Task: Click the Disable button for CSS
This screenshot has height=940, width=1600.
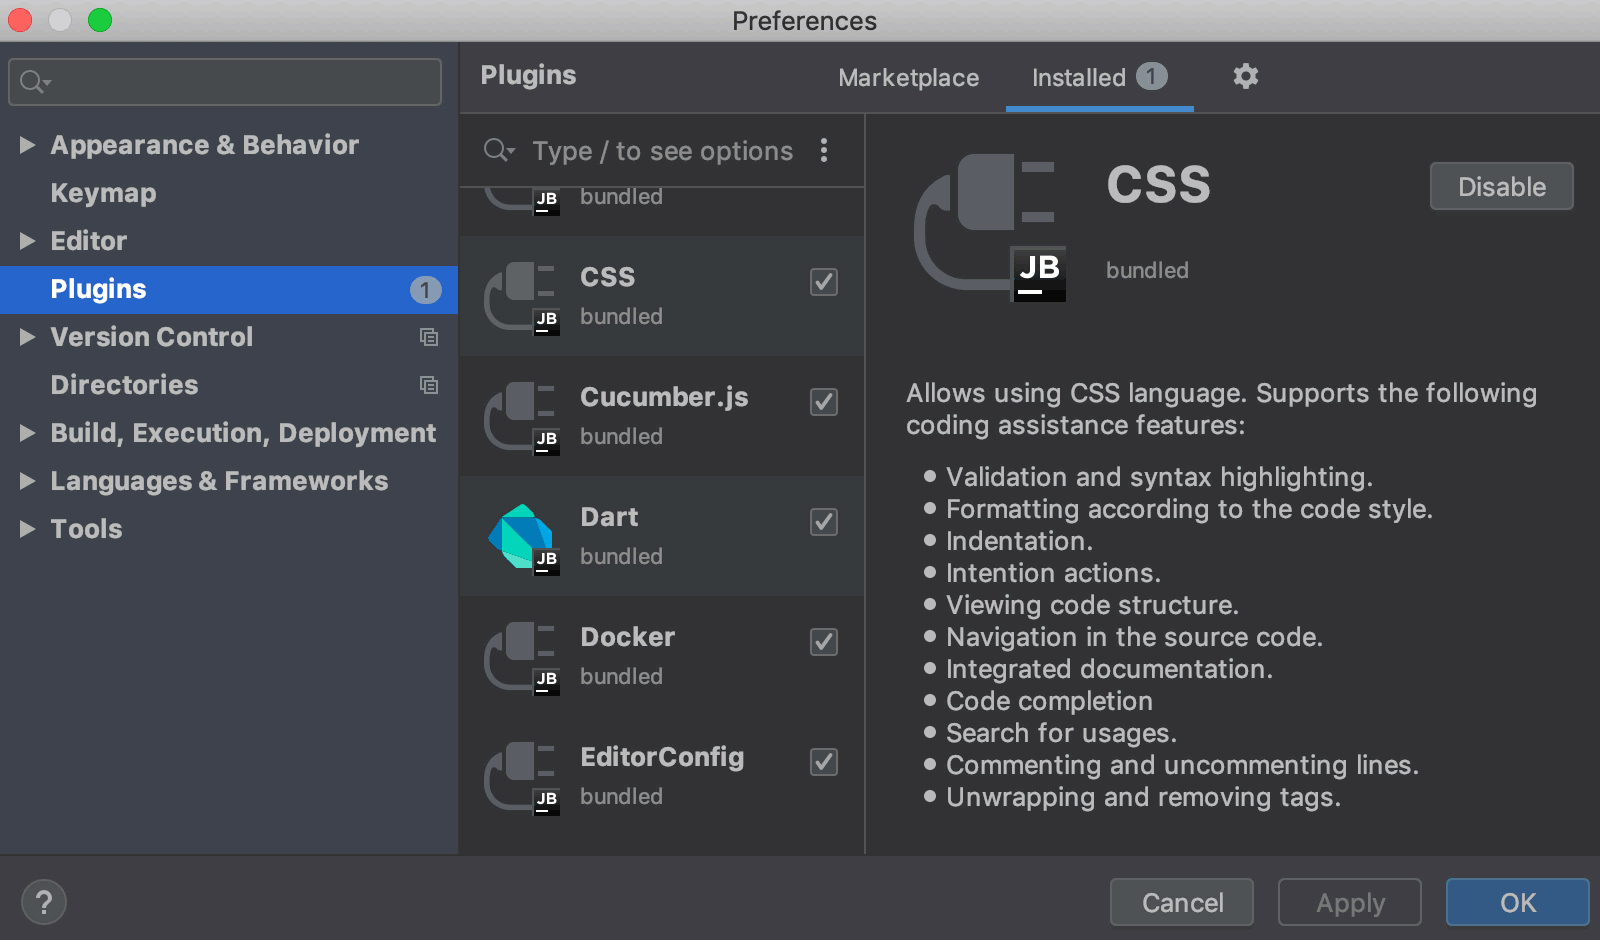Action: coord(1501,186)
